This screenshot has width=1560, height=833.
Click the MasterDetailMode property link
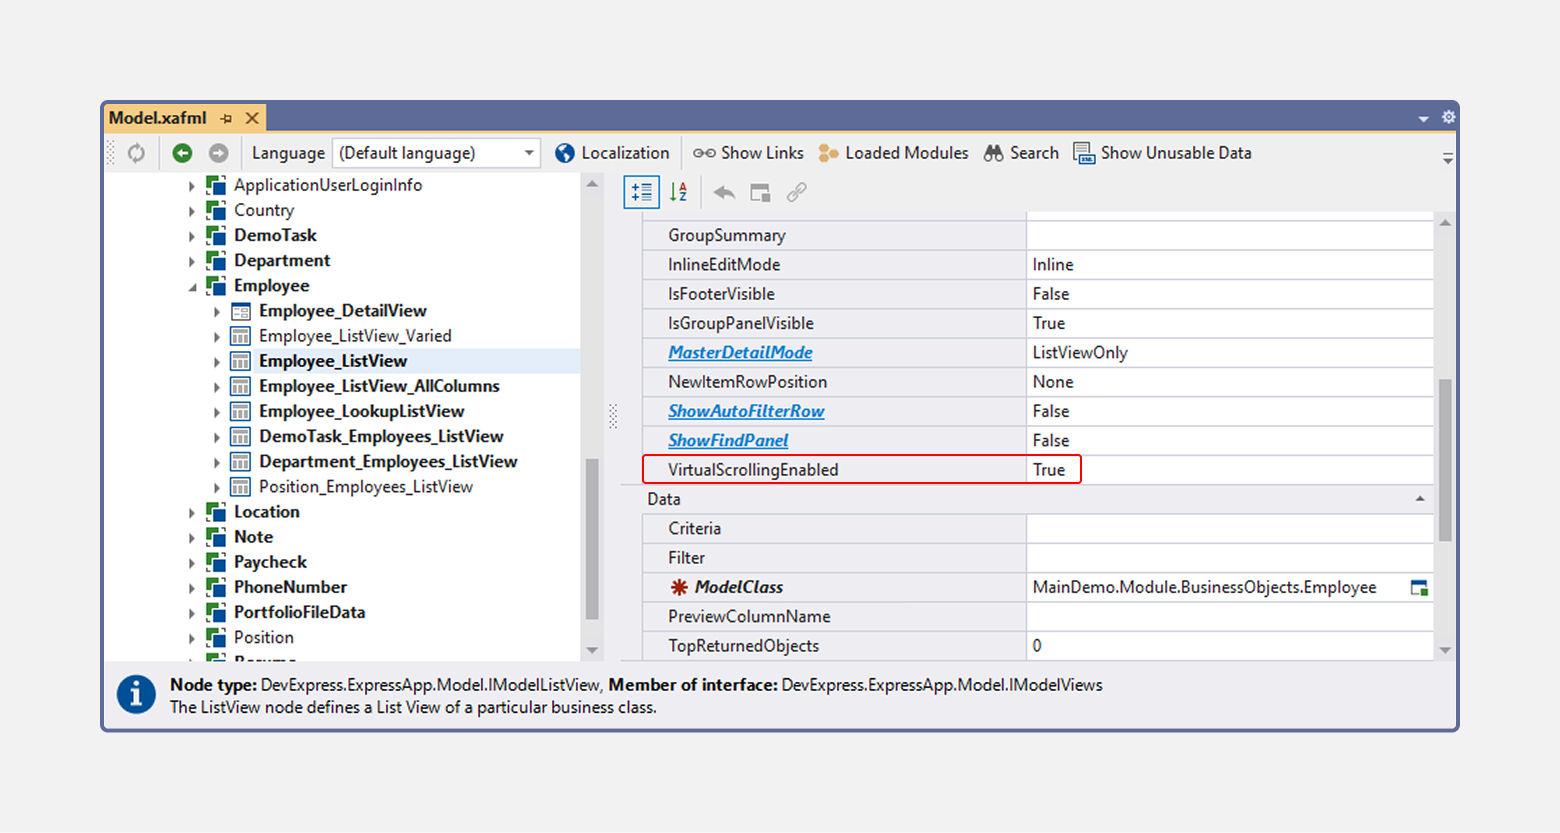click(x=740, y=352)
